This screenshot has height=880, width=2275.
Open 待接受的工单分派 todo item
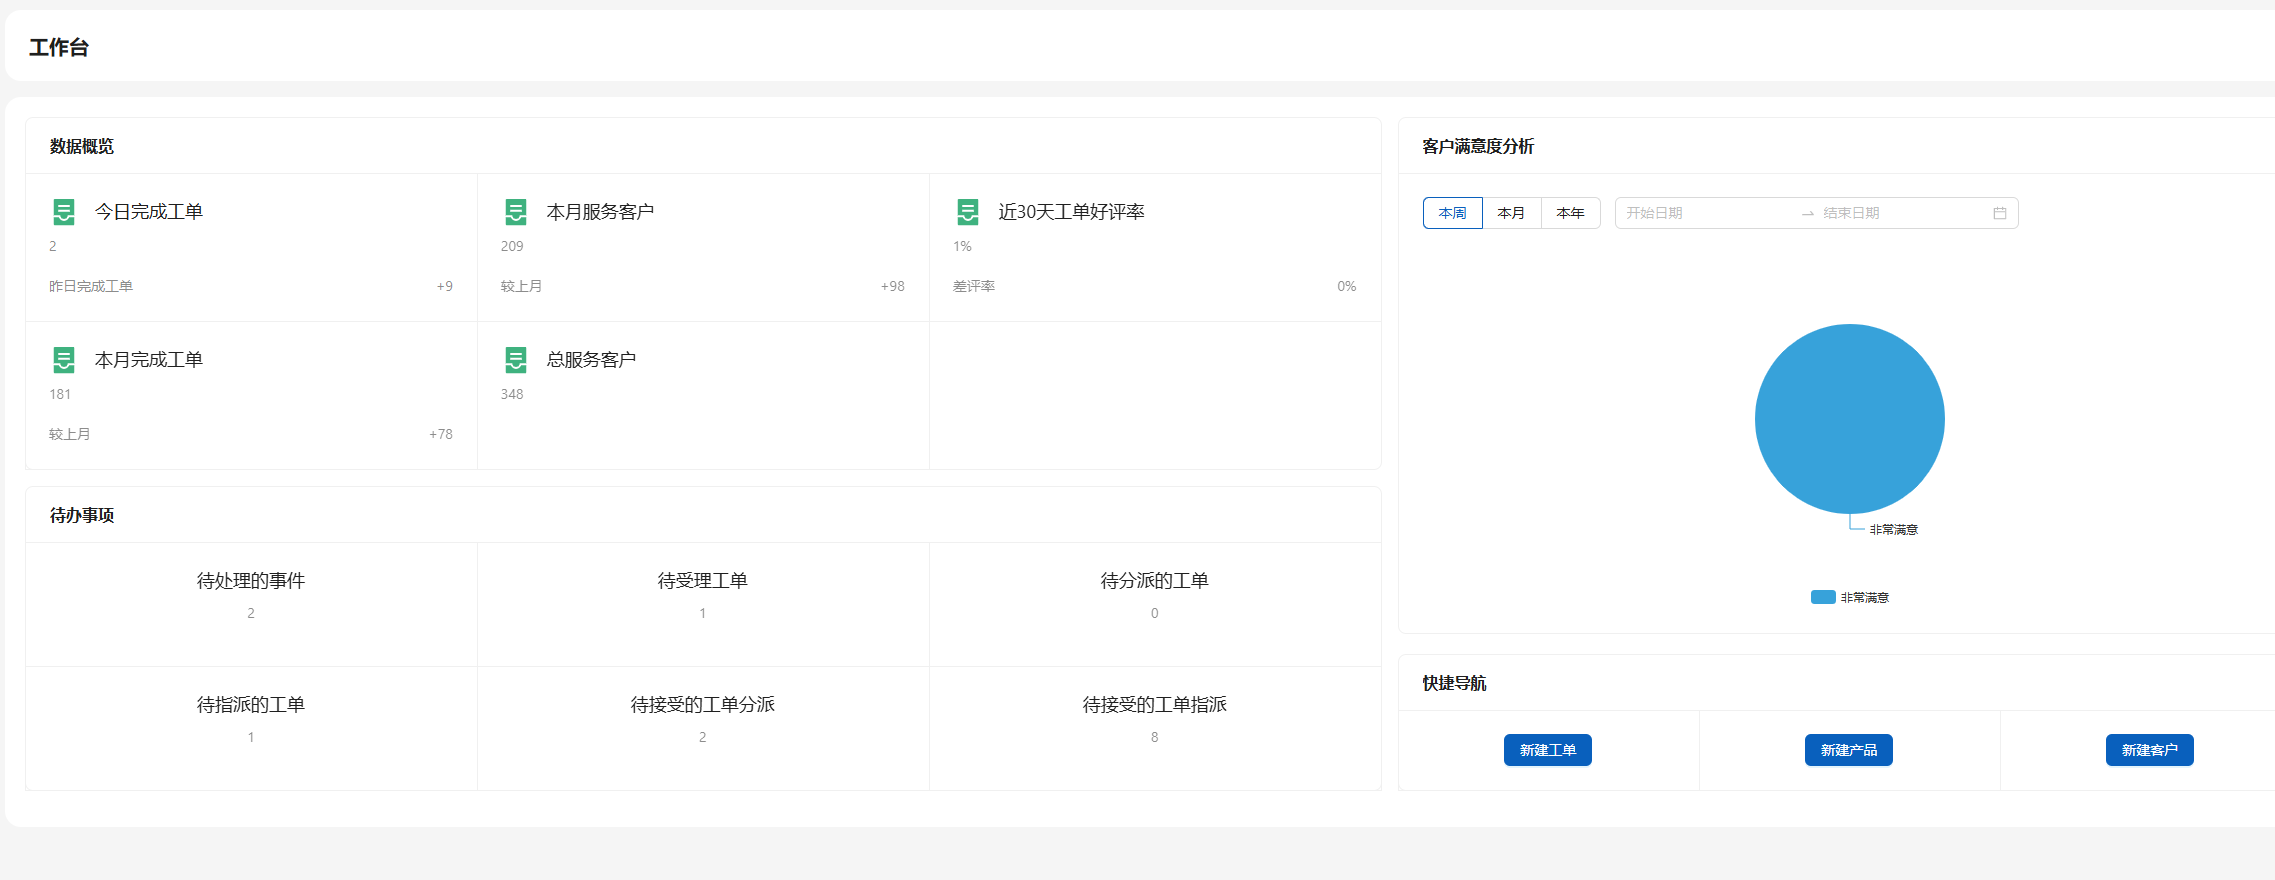pyautogui.click(x=703, y=728)
